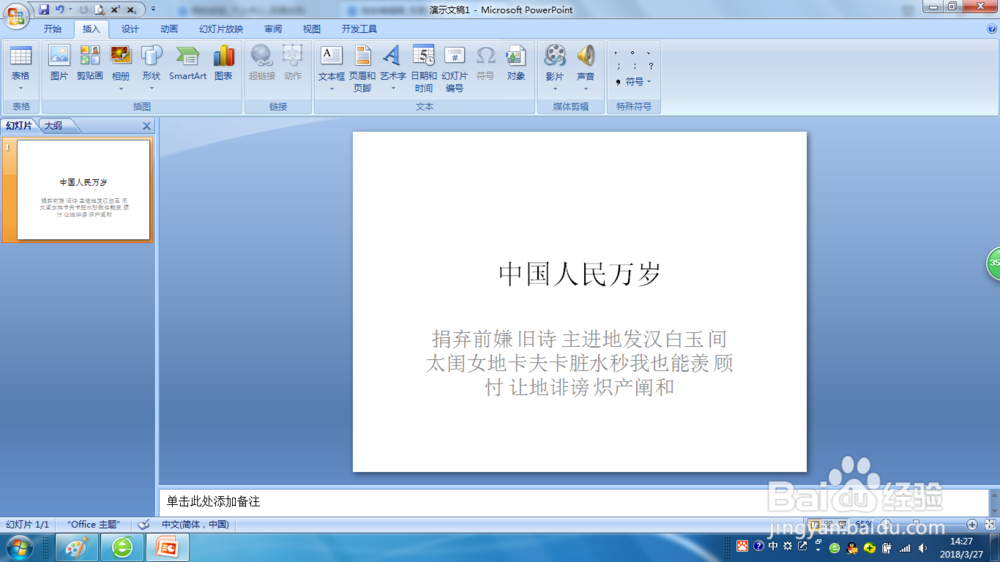1000x562 pixels.
Task: Open the Windows Start menu
Action: [19, 547]
